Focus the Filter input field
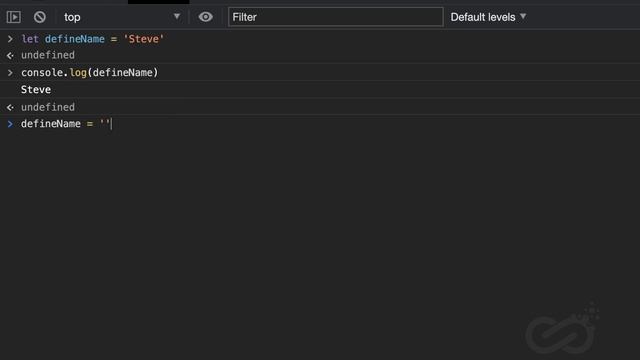This screenshot has width=640, height=360. click(x=336, y=17)
